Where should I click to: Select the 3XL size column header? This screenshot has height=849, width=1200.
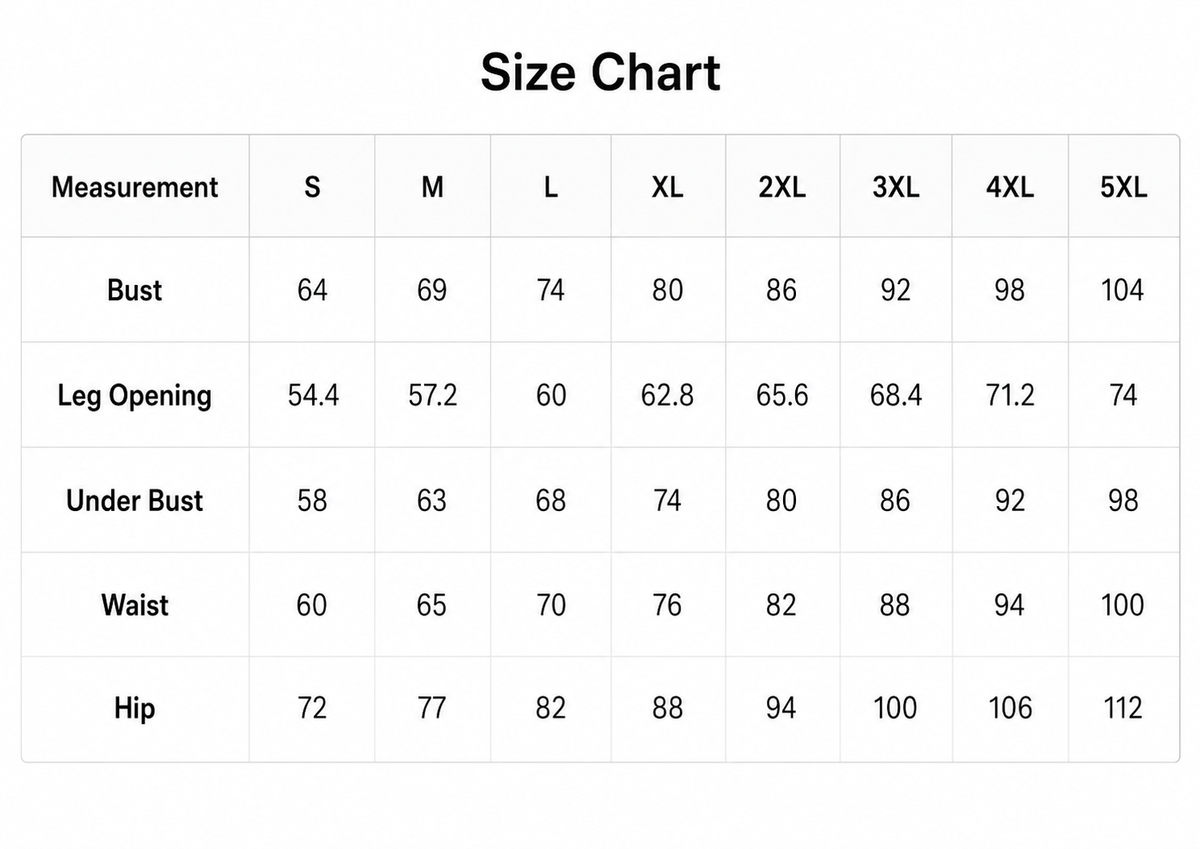tap(896, 187)
